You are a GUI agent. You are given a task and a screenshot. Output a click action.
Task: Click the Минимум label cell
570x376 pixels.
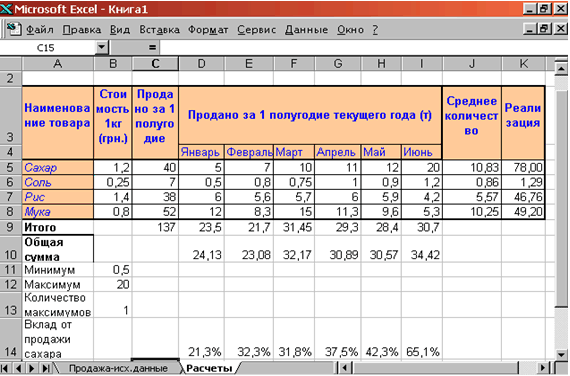point(58,270)
